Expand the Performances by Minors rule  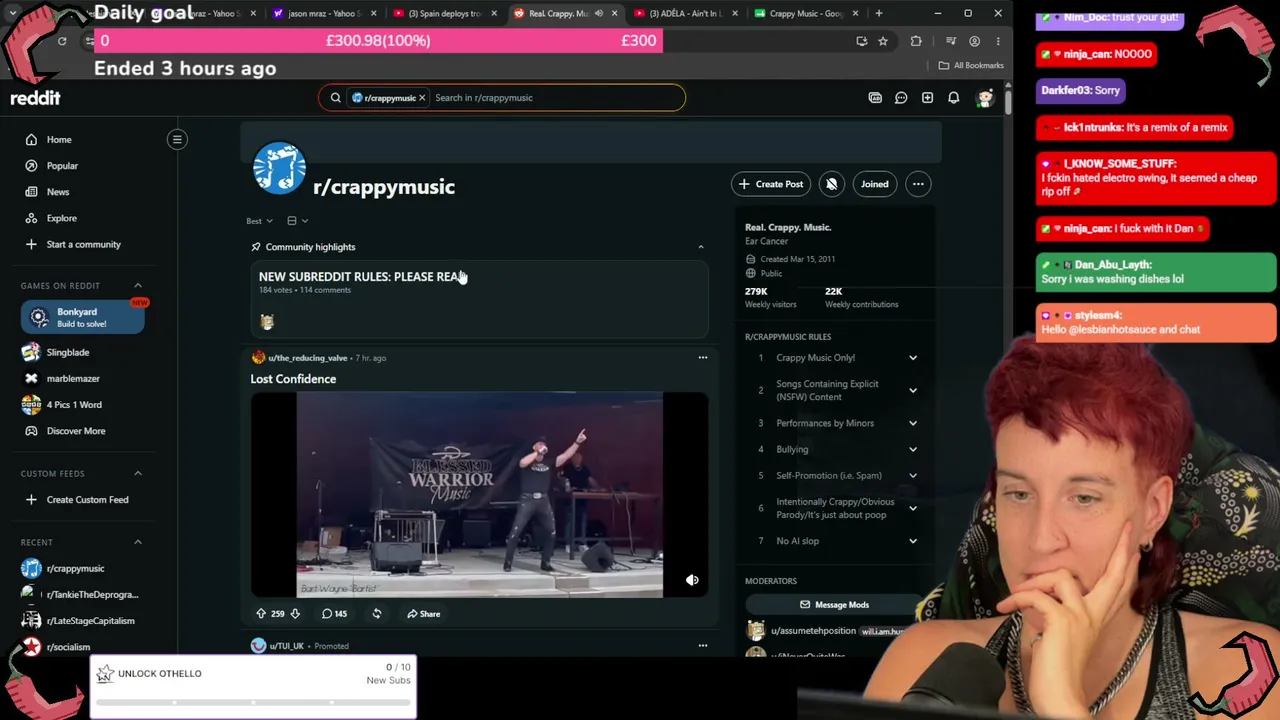(x=913, y=423)
